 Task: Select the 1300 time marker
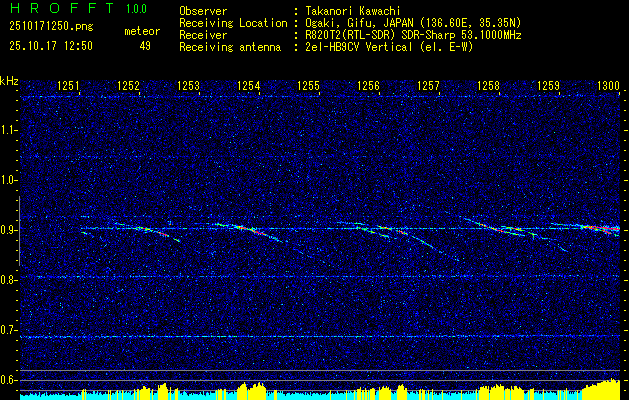608,87
